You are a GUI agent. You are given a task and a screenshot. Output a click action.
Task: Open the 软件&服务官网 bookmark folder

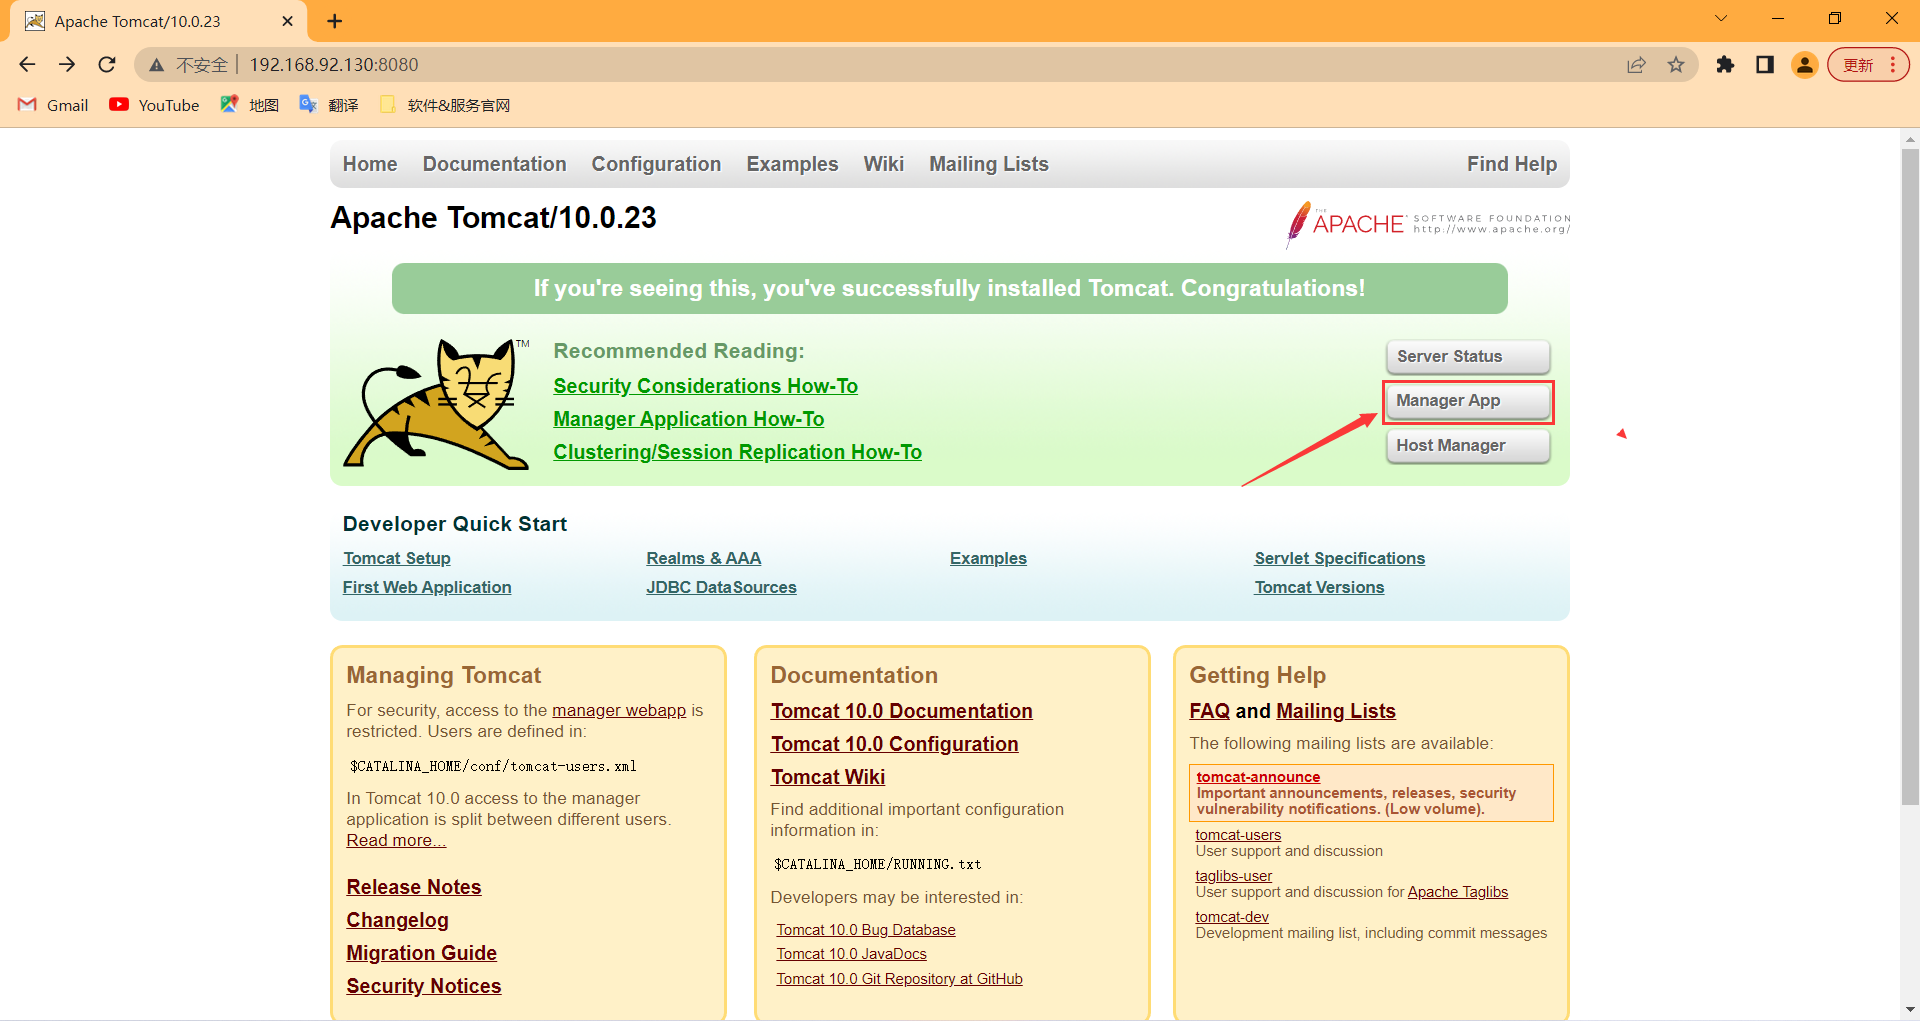(x=445, y=105)
